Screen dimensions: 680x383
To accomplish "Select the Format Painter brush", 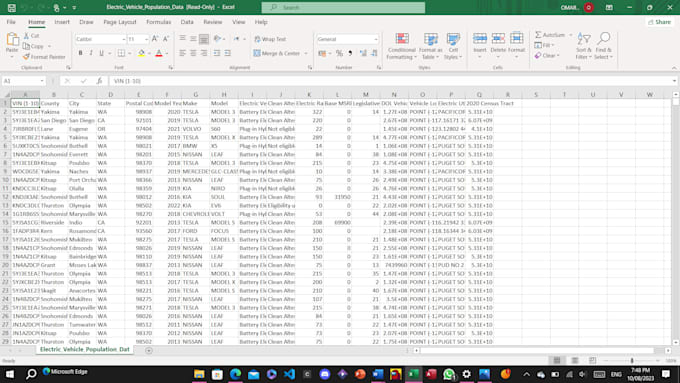I will tap(26, 57).
